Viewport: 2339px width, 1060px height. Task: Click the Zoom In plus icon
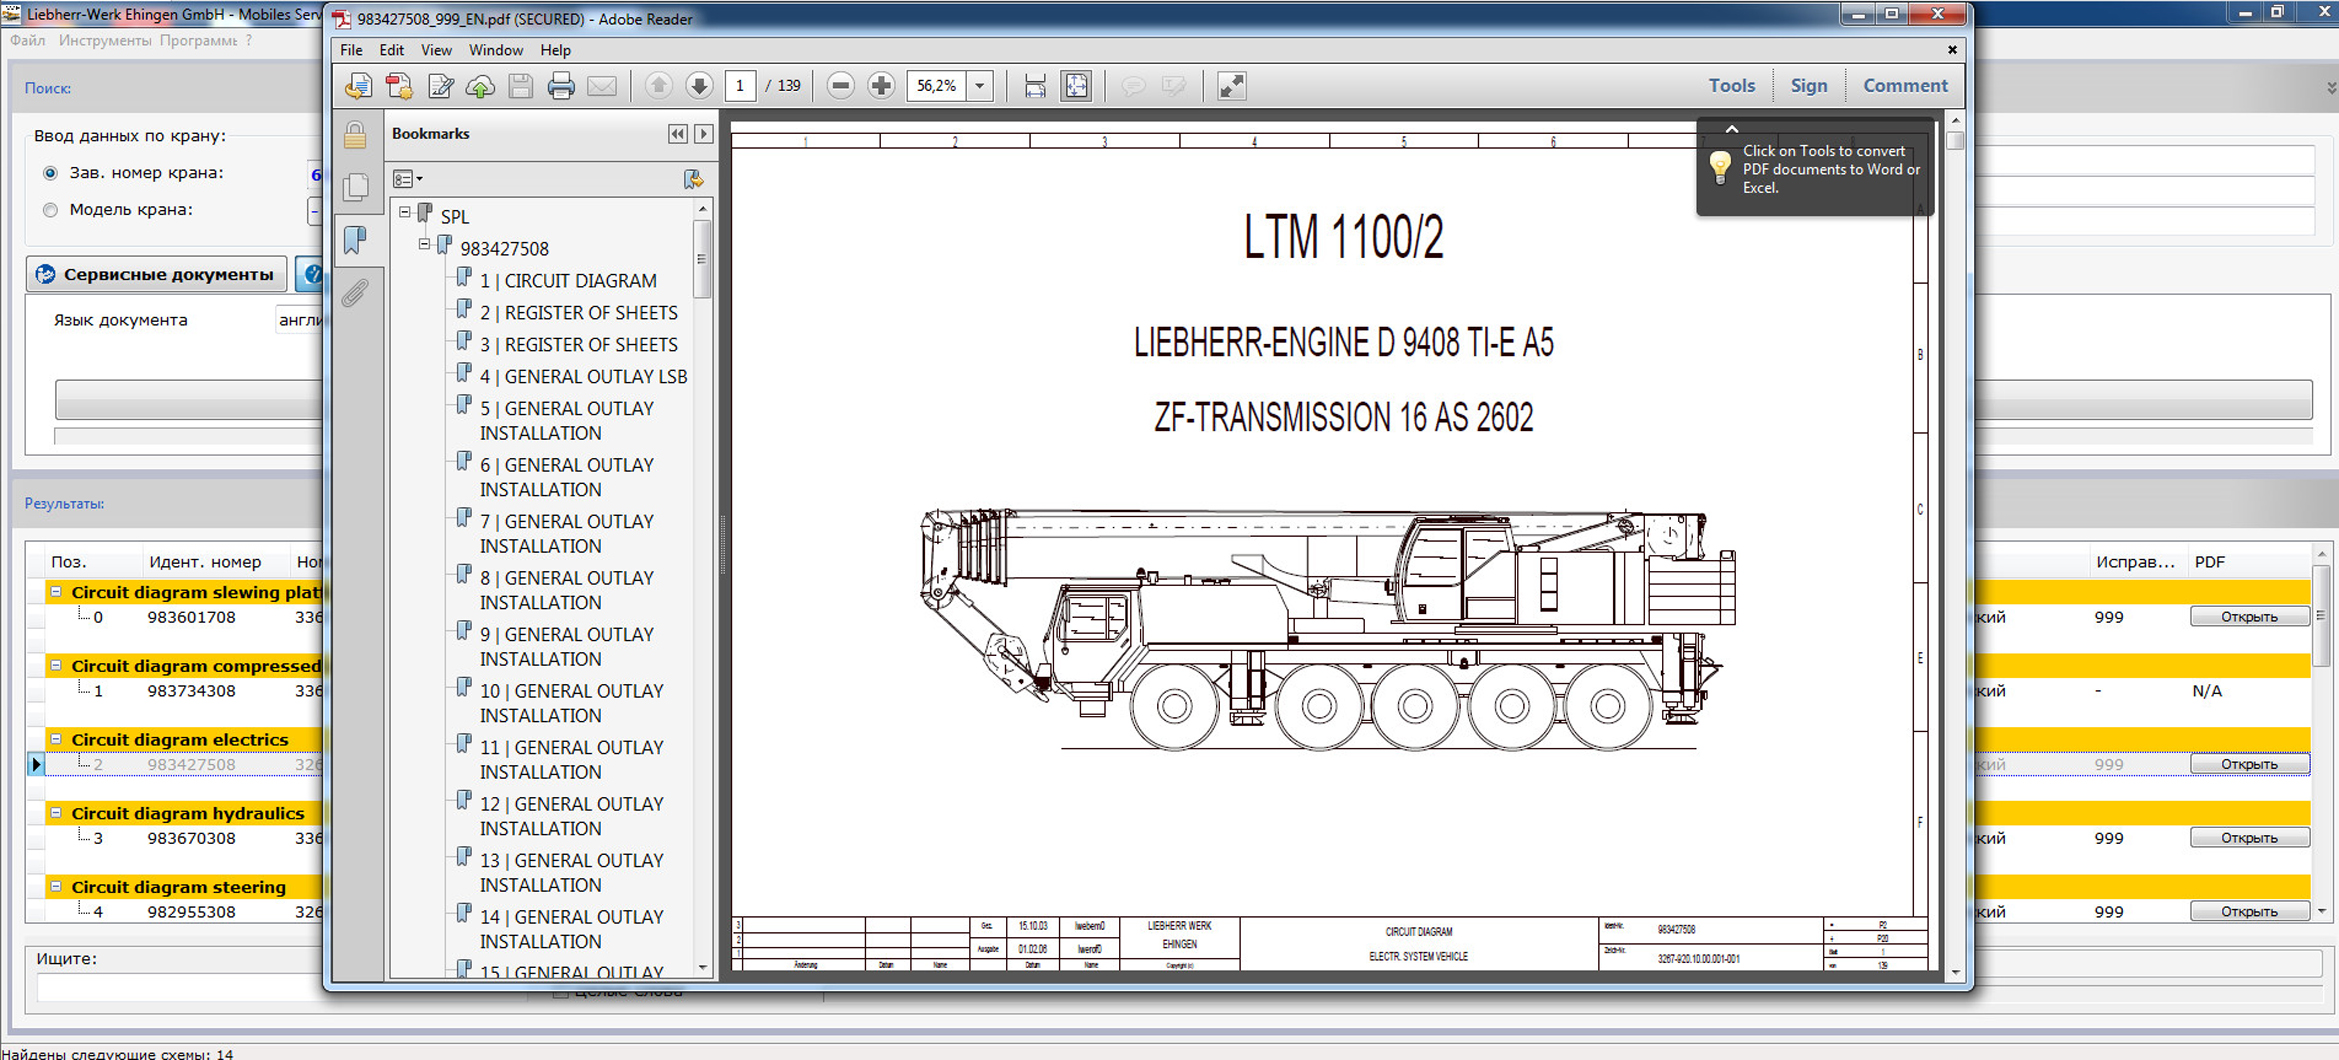(x=881, y=87)
